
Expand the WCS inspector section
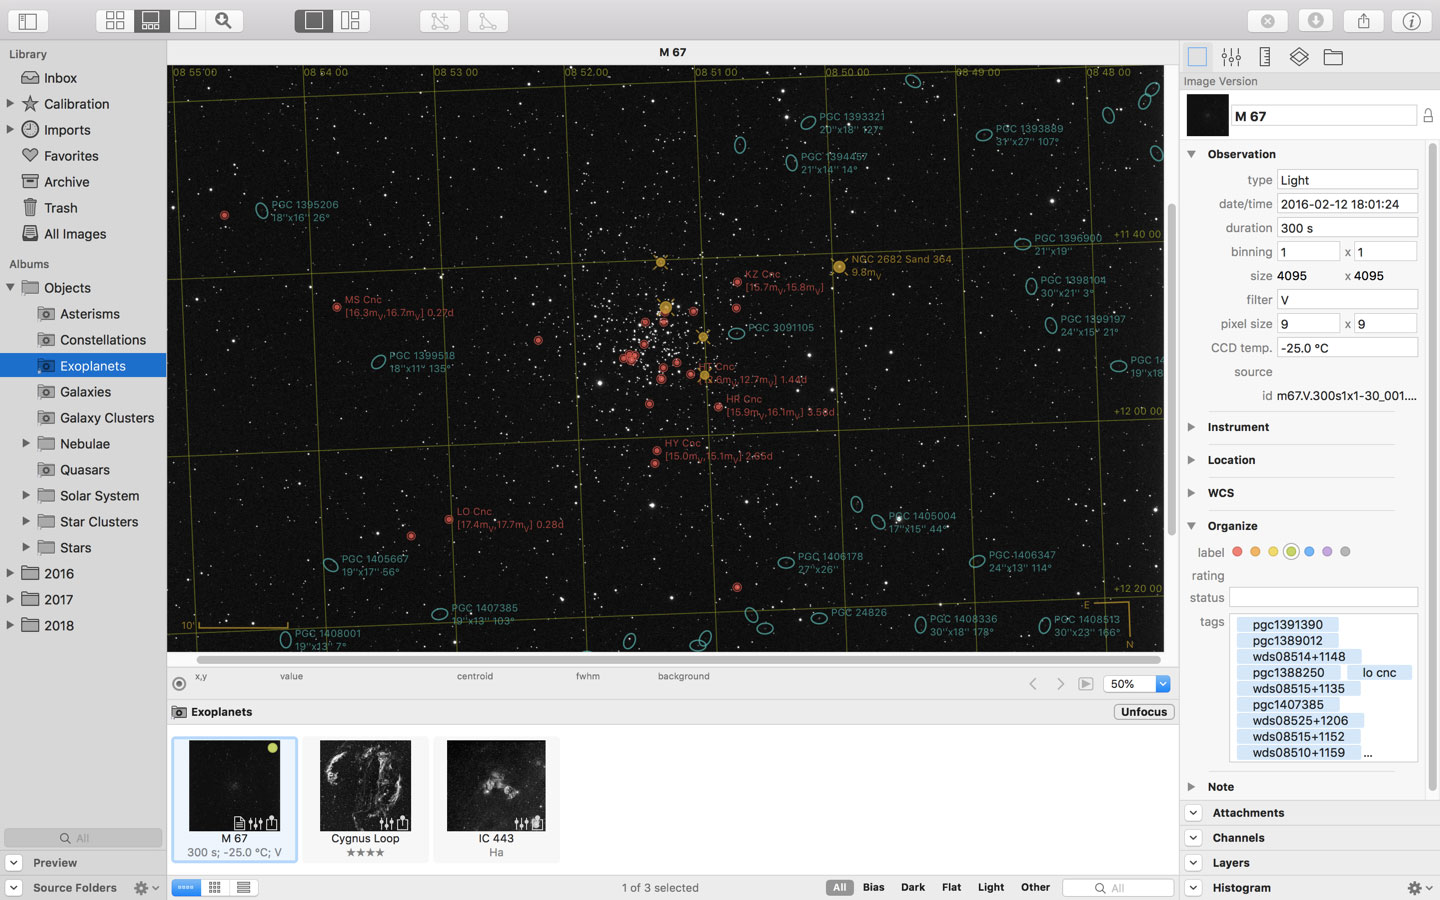(1191, 493)
